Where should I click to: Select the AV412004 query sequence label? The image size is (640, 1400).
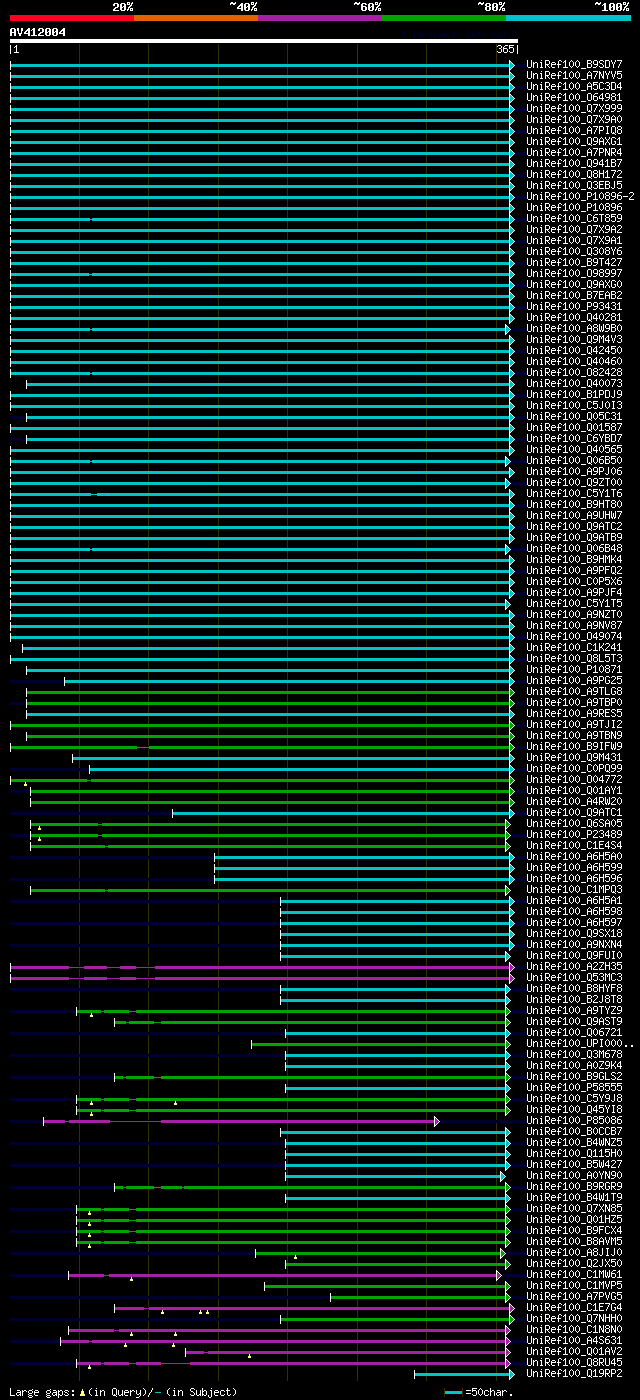point(38,32)
